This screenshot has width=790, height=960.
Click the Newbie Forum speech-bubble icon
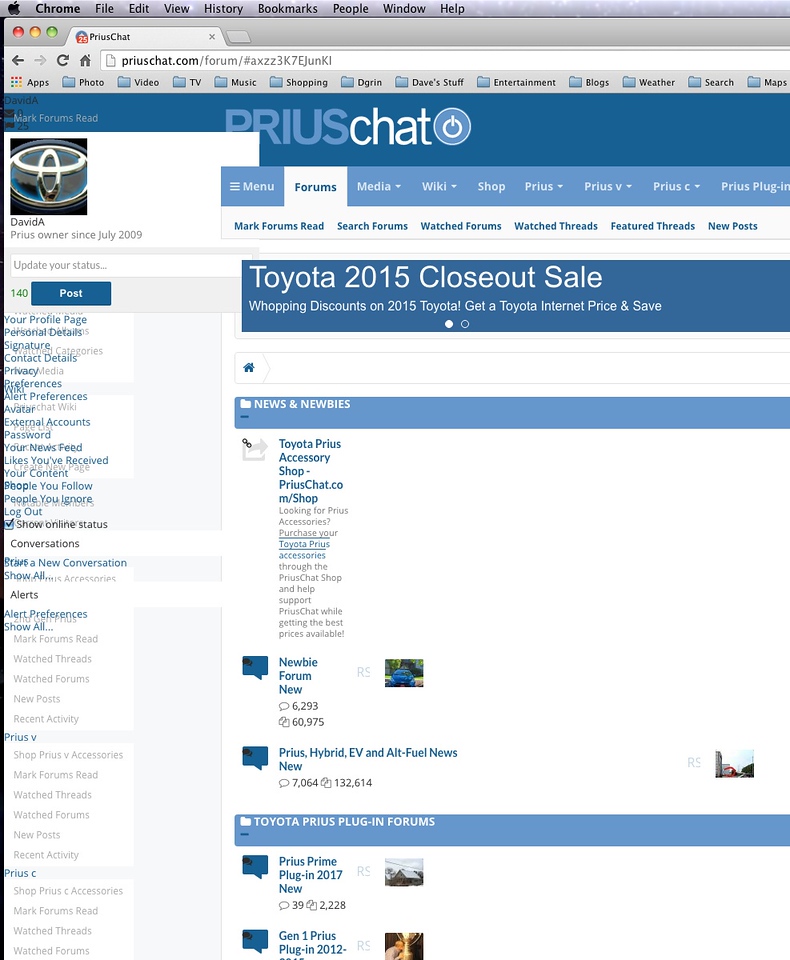(255, 667)
